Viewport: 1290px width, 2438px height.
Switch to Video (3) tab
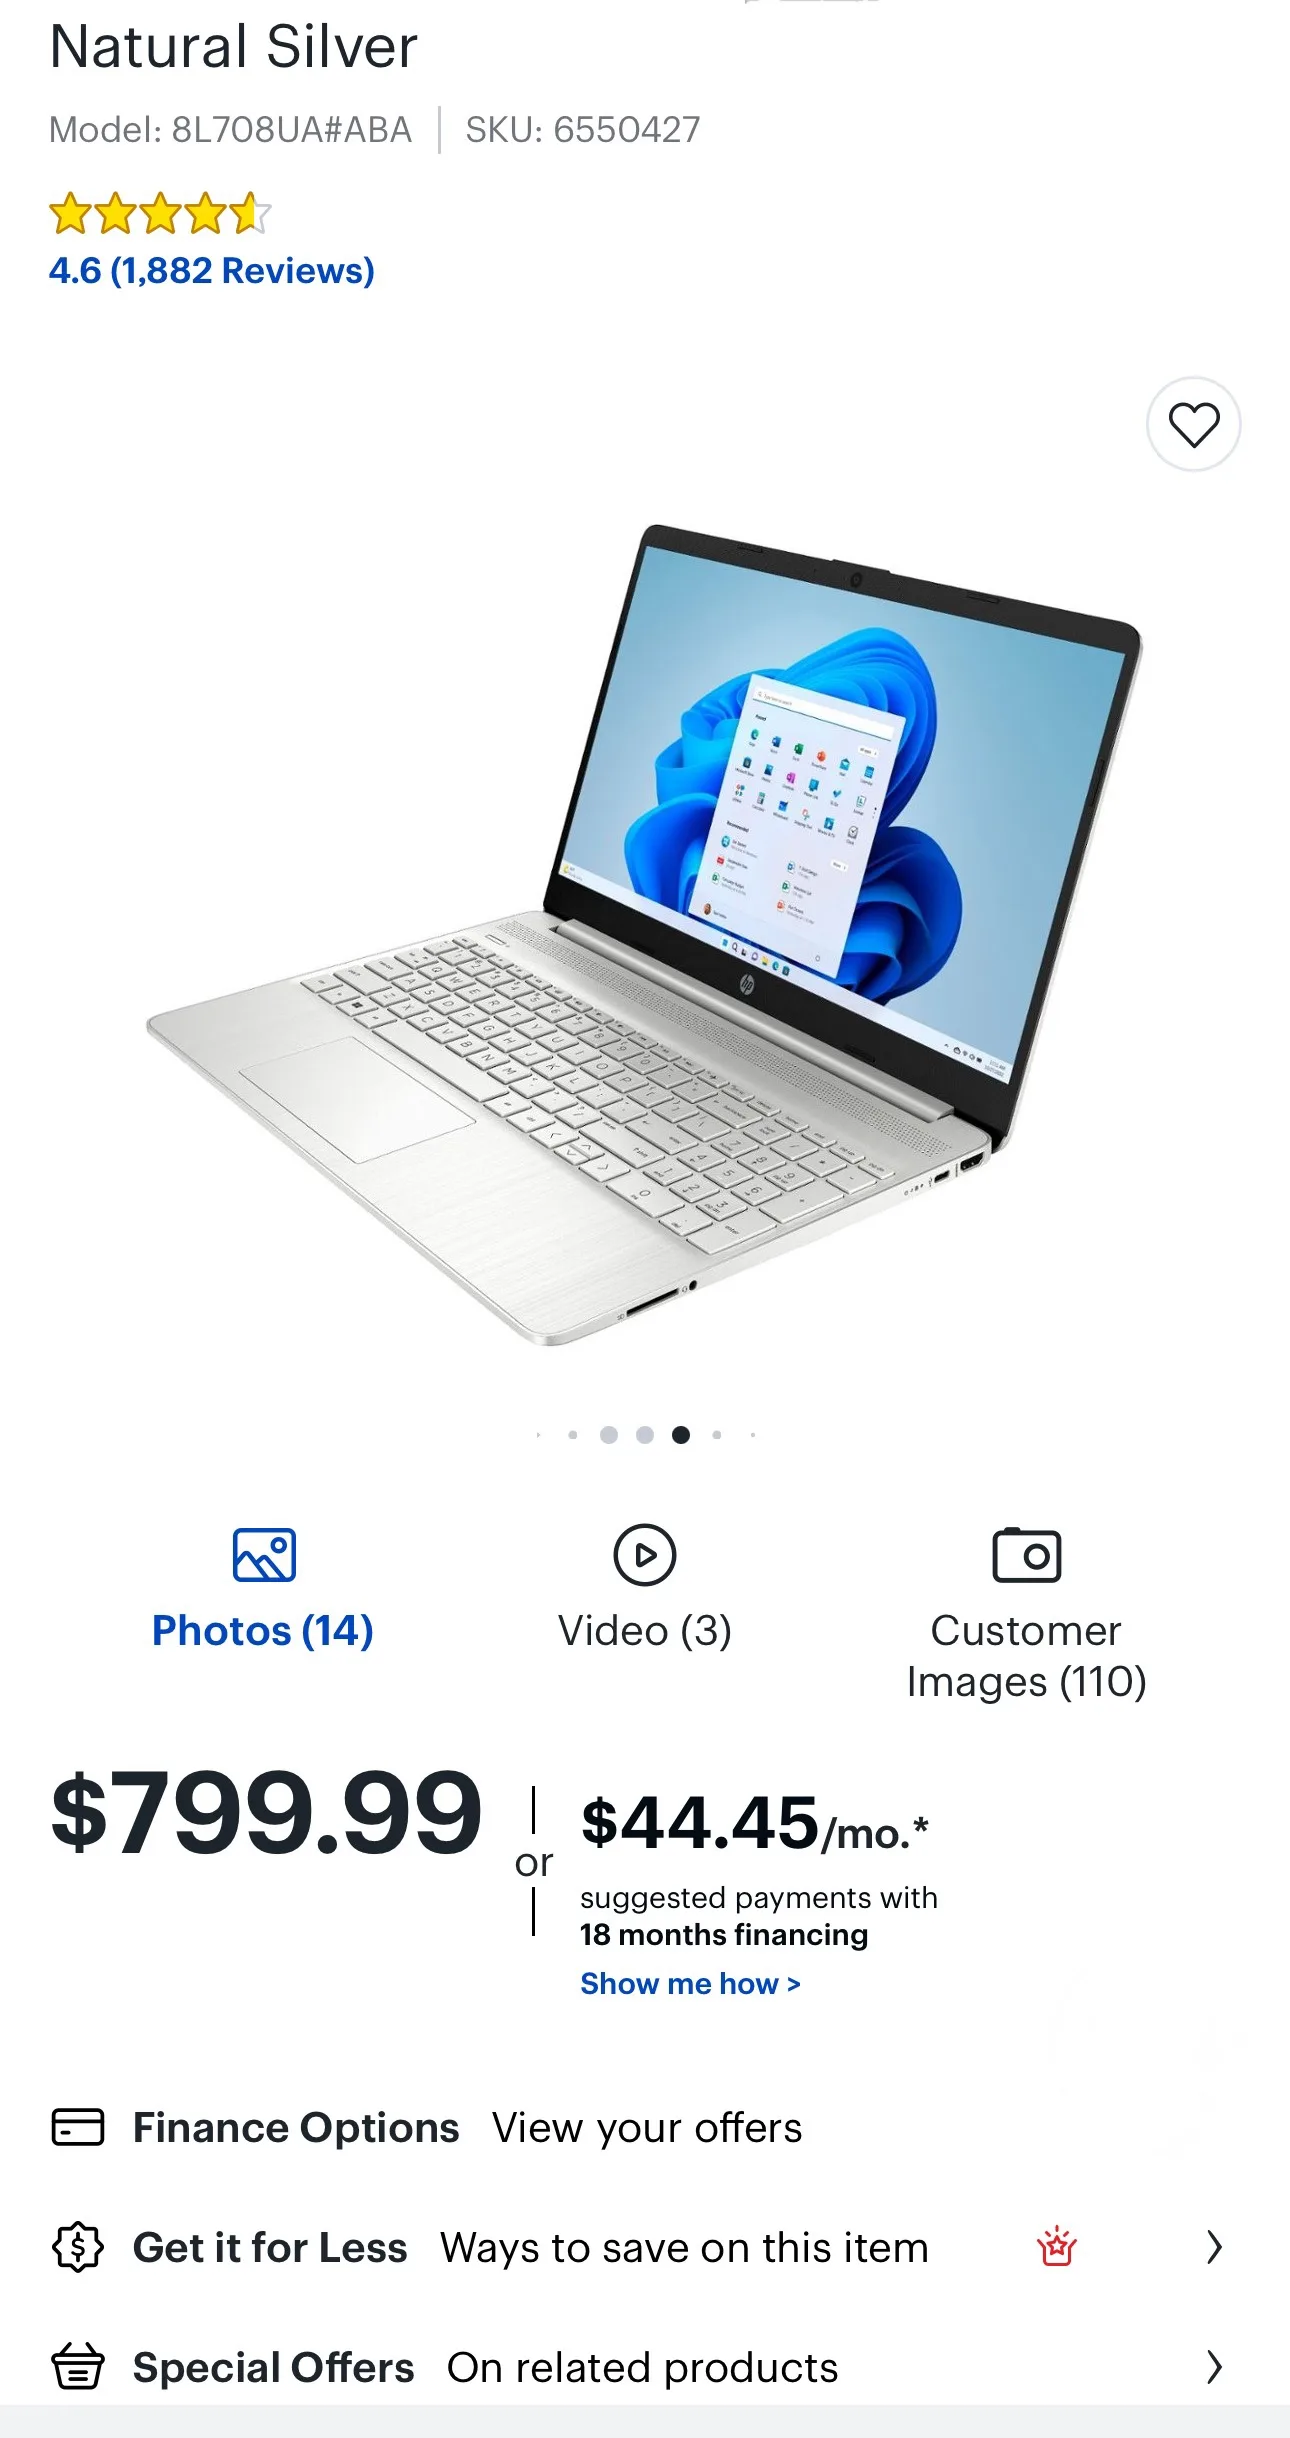(x=645, y=1630)
